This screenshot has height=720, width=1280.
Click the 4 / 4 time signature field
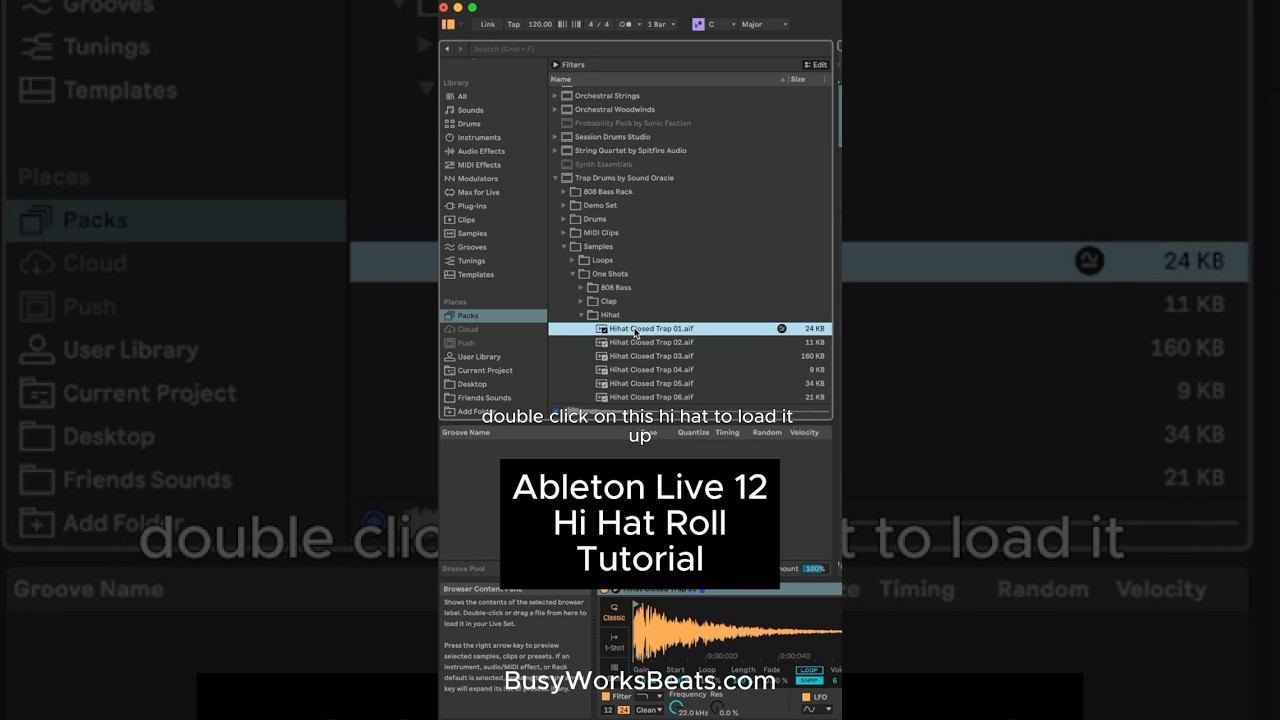tap(598, 24)
